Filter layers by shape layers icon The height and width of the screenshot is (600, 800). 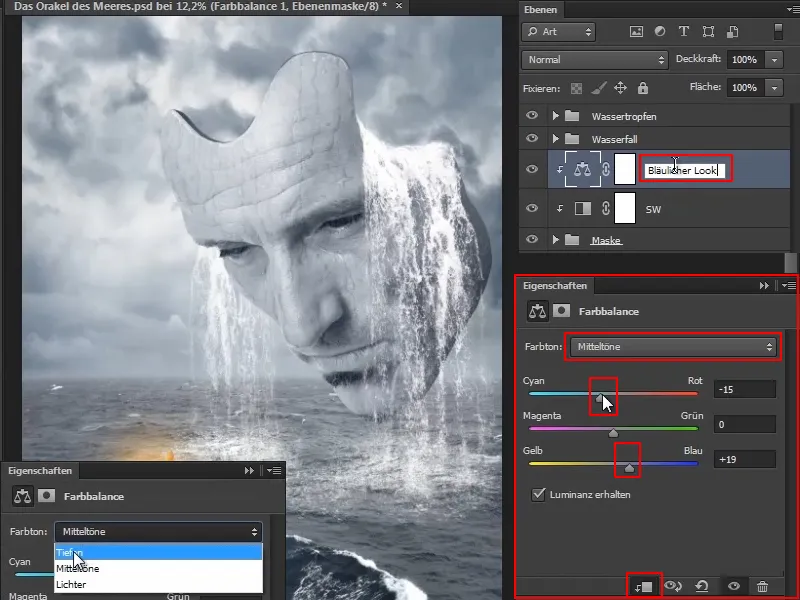point(708,32)
